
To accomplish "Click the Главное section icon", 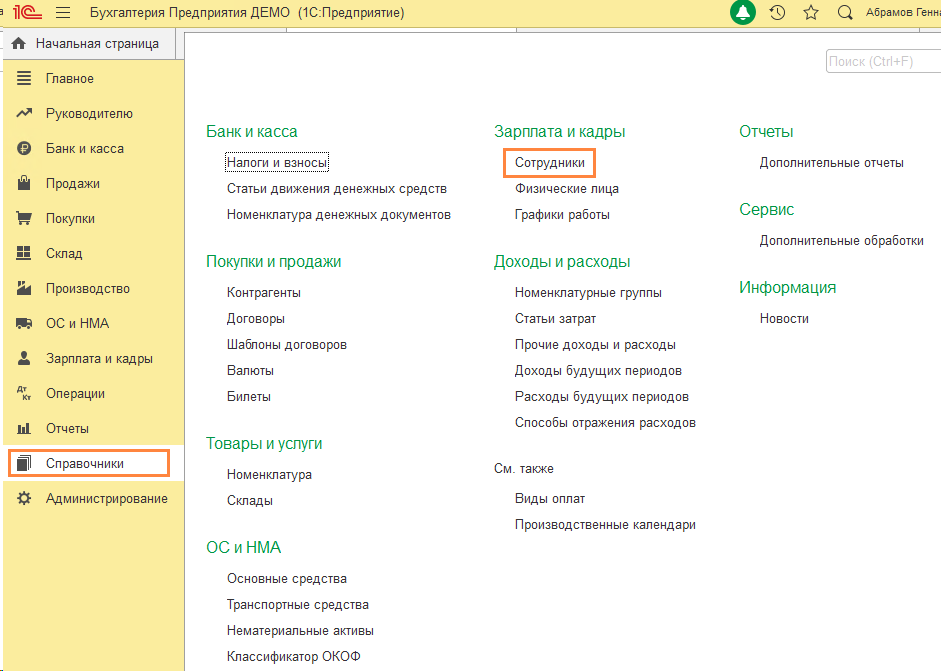I will click(24, 78).
